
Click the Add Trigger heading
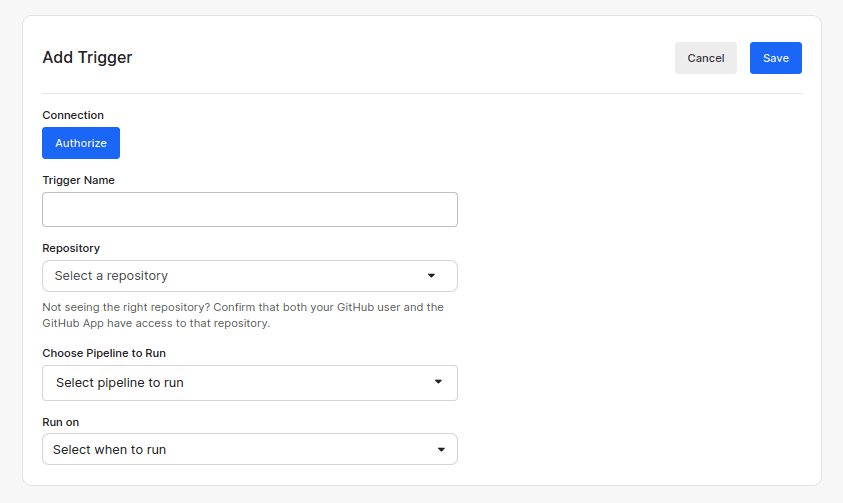87,58
